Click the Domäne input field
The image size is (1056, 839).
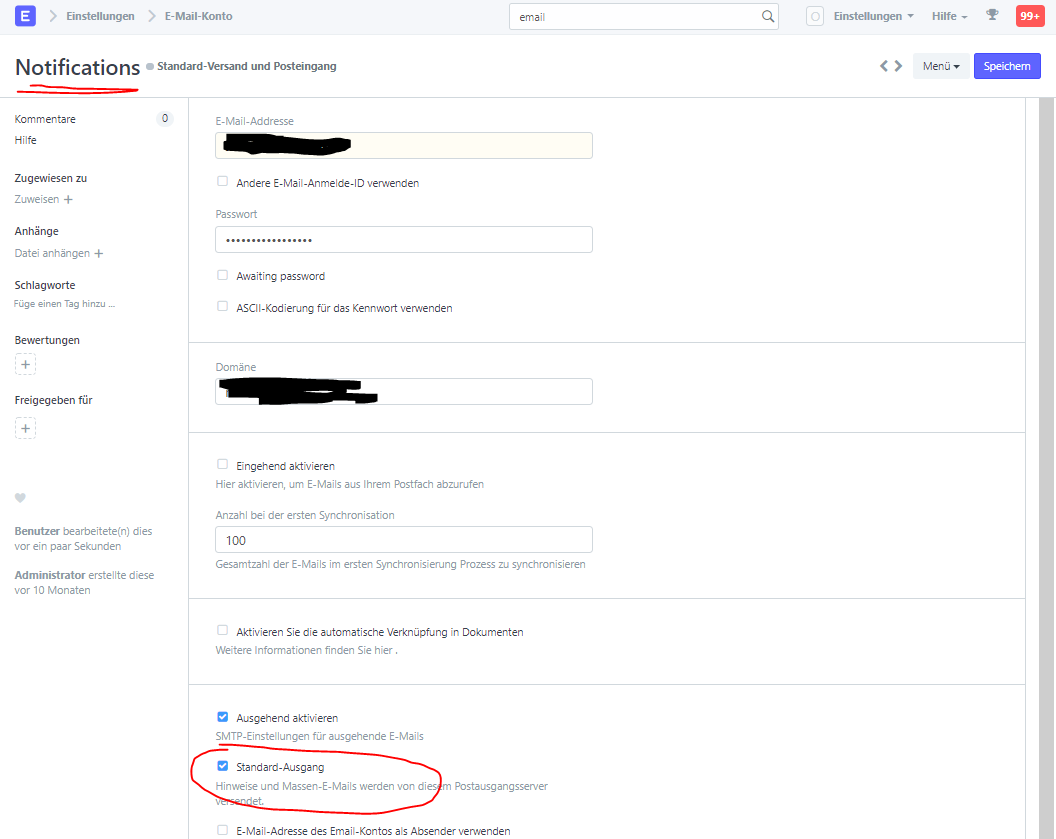click(x=404, y=391)
